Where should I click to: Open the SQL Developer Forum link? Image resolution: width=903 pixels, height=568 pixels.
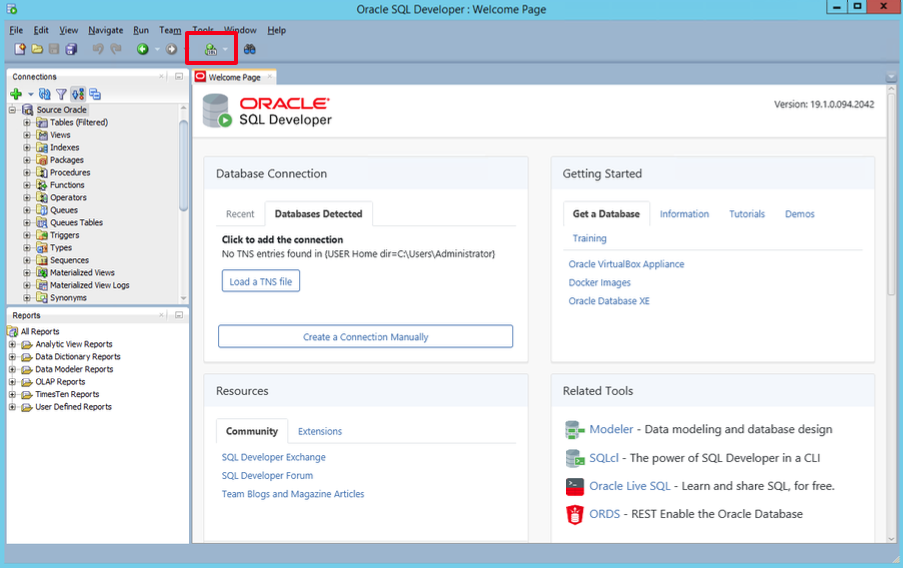pos(267,475)
